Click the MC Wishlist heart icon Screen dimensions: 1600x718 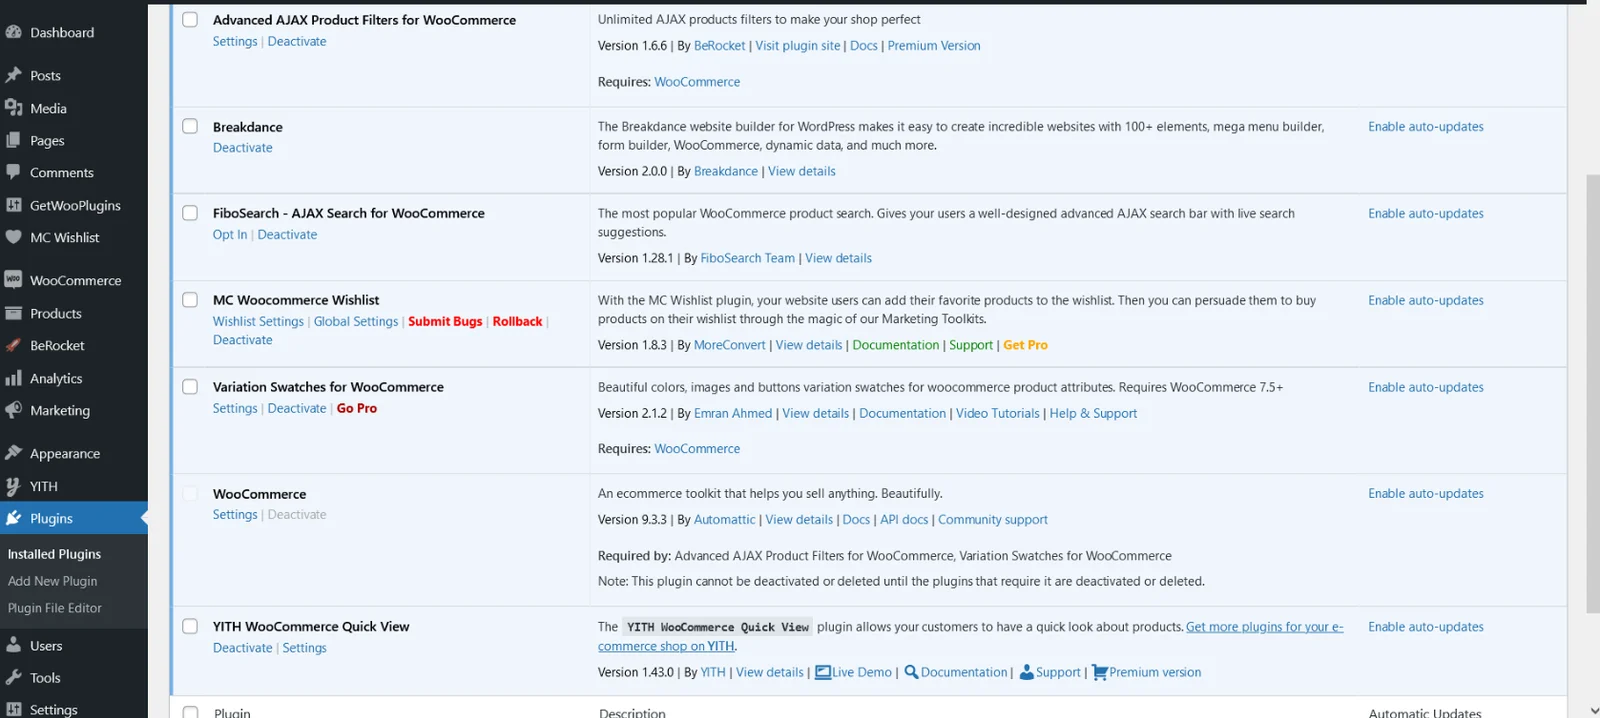13,237
